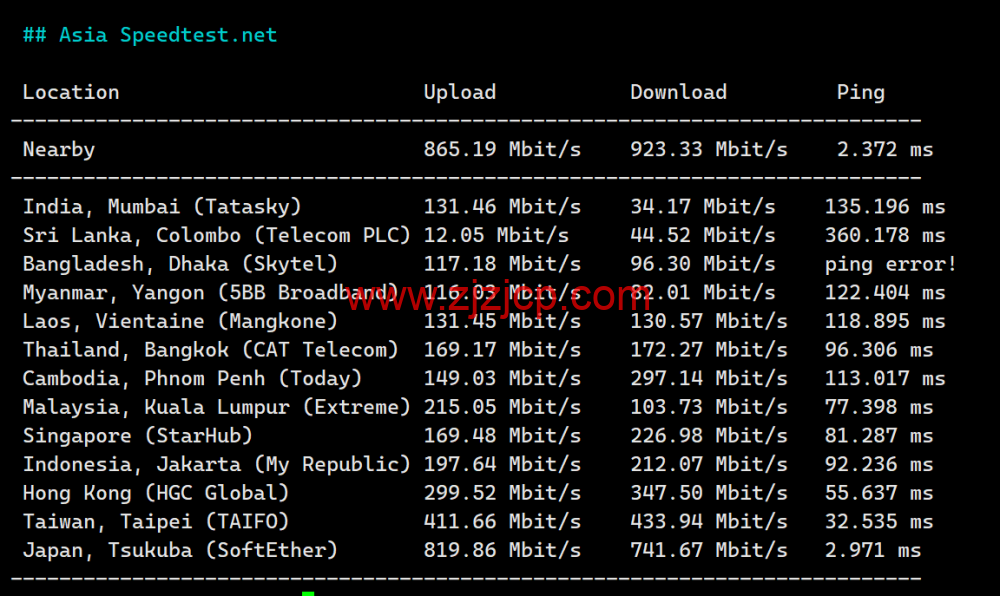Click the green terminal cursor at bottom
This screenshot has height=596, width=1000.
308,592
